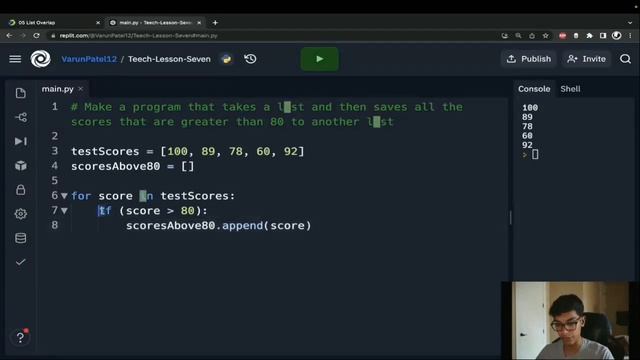
Task: Click the Invite button
Action: [x=587, y=59]
